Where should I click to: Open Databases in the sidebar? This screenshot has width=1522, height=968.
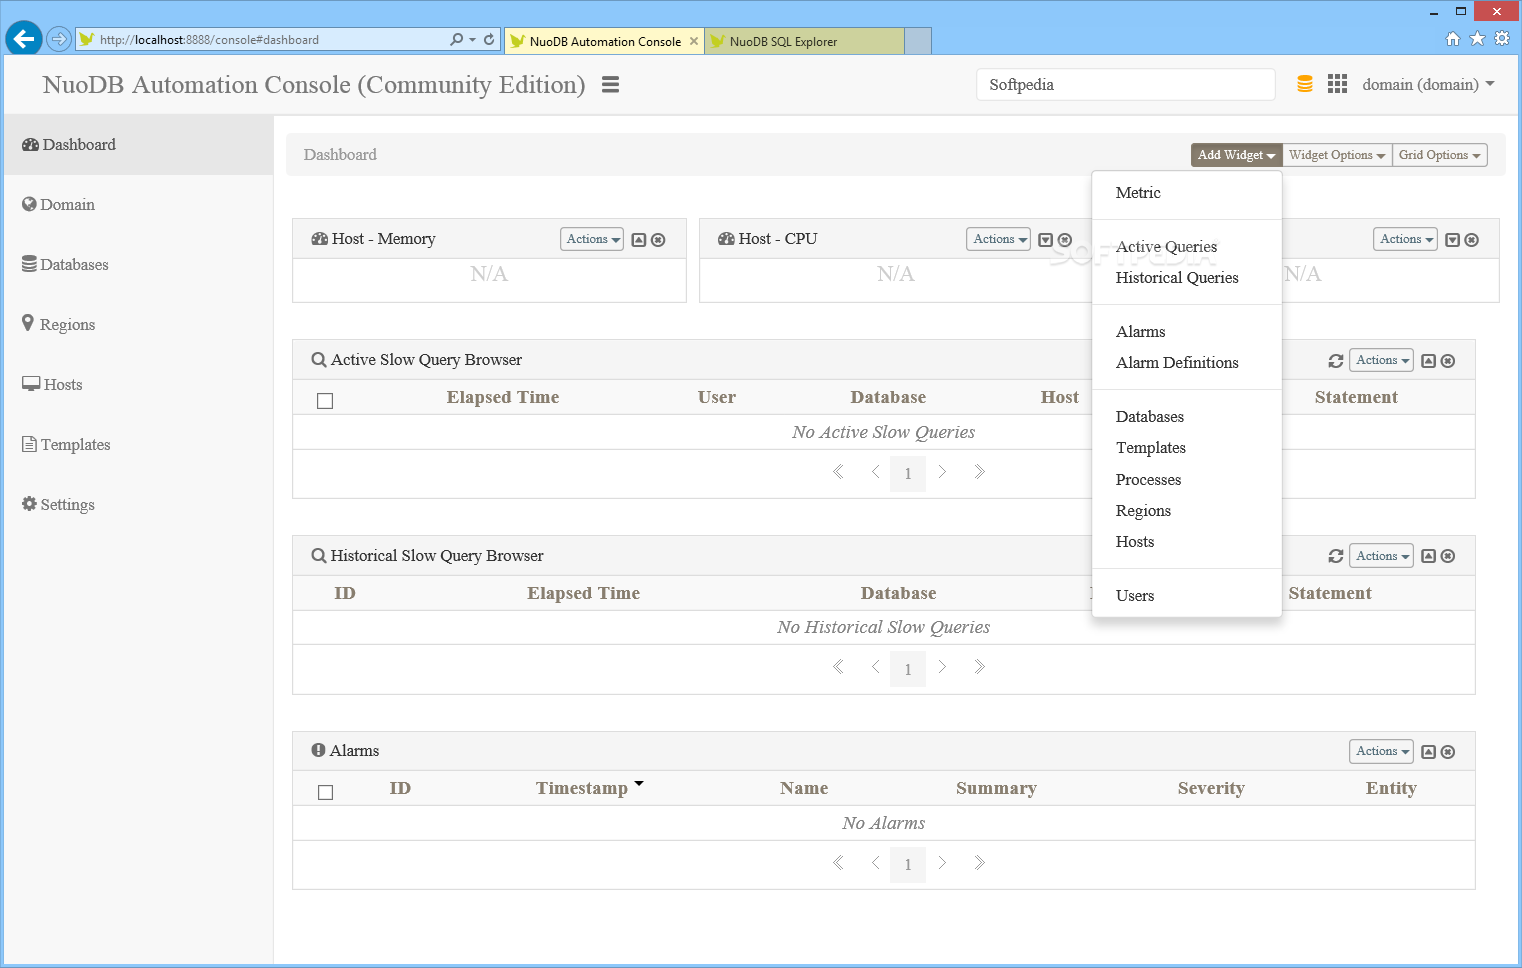tap(138, 265)
